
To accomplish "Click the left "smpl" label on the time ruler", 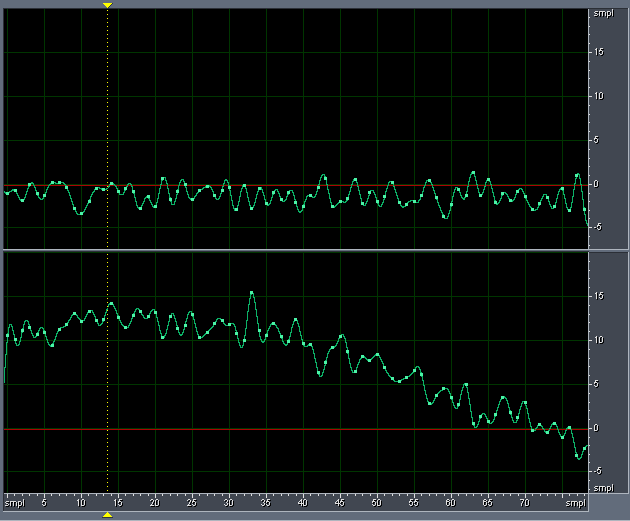I will (15, 503).
